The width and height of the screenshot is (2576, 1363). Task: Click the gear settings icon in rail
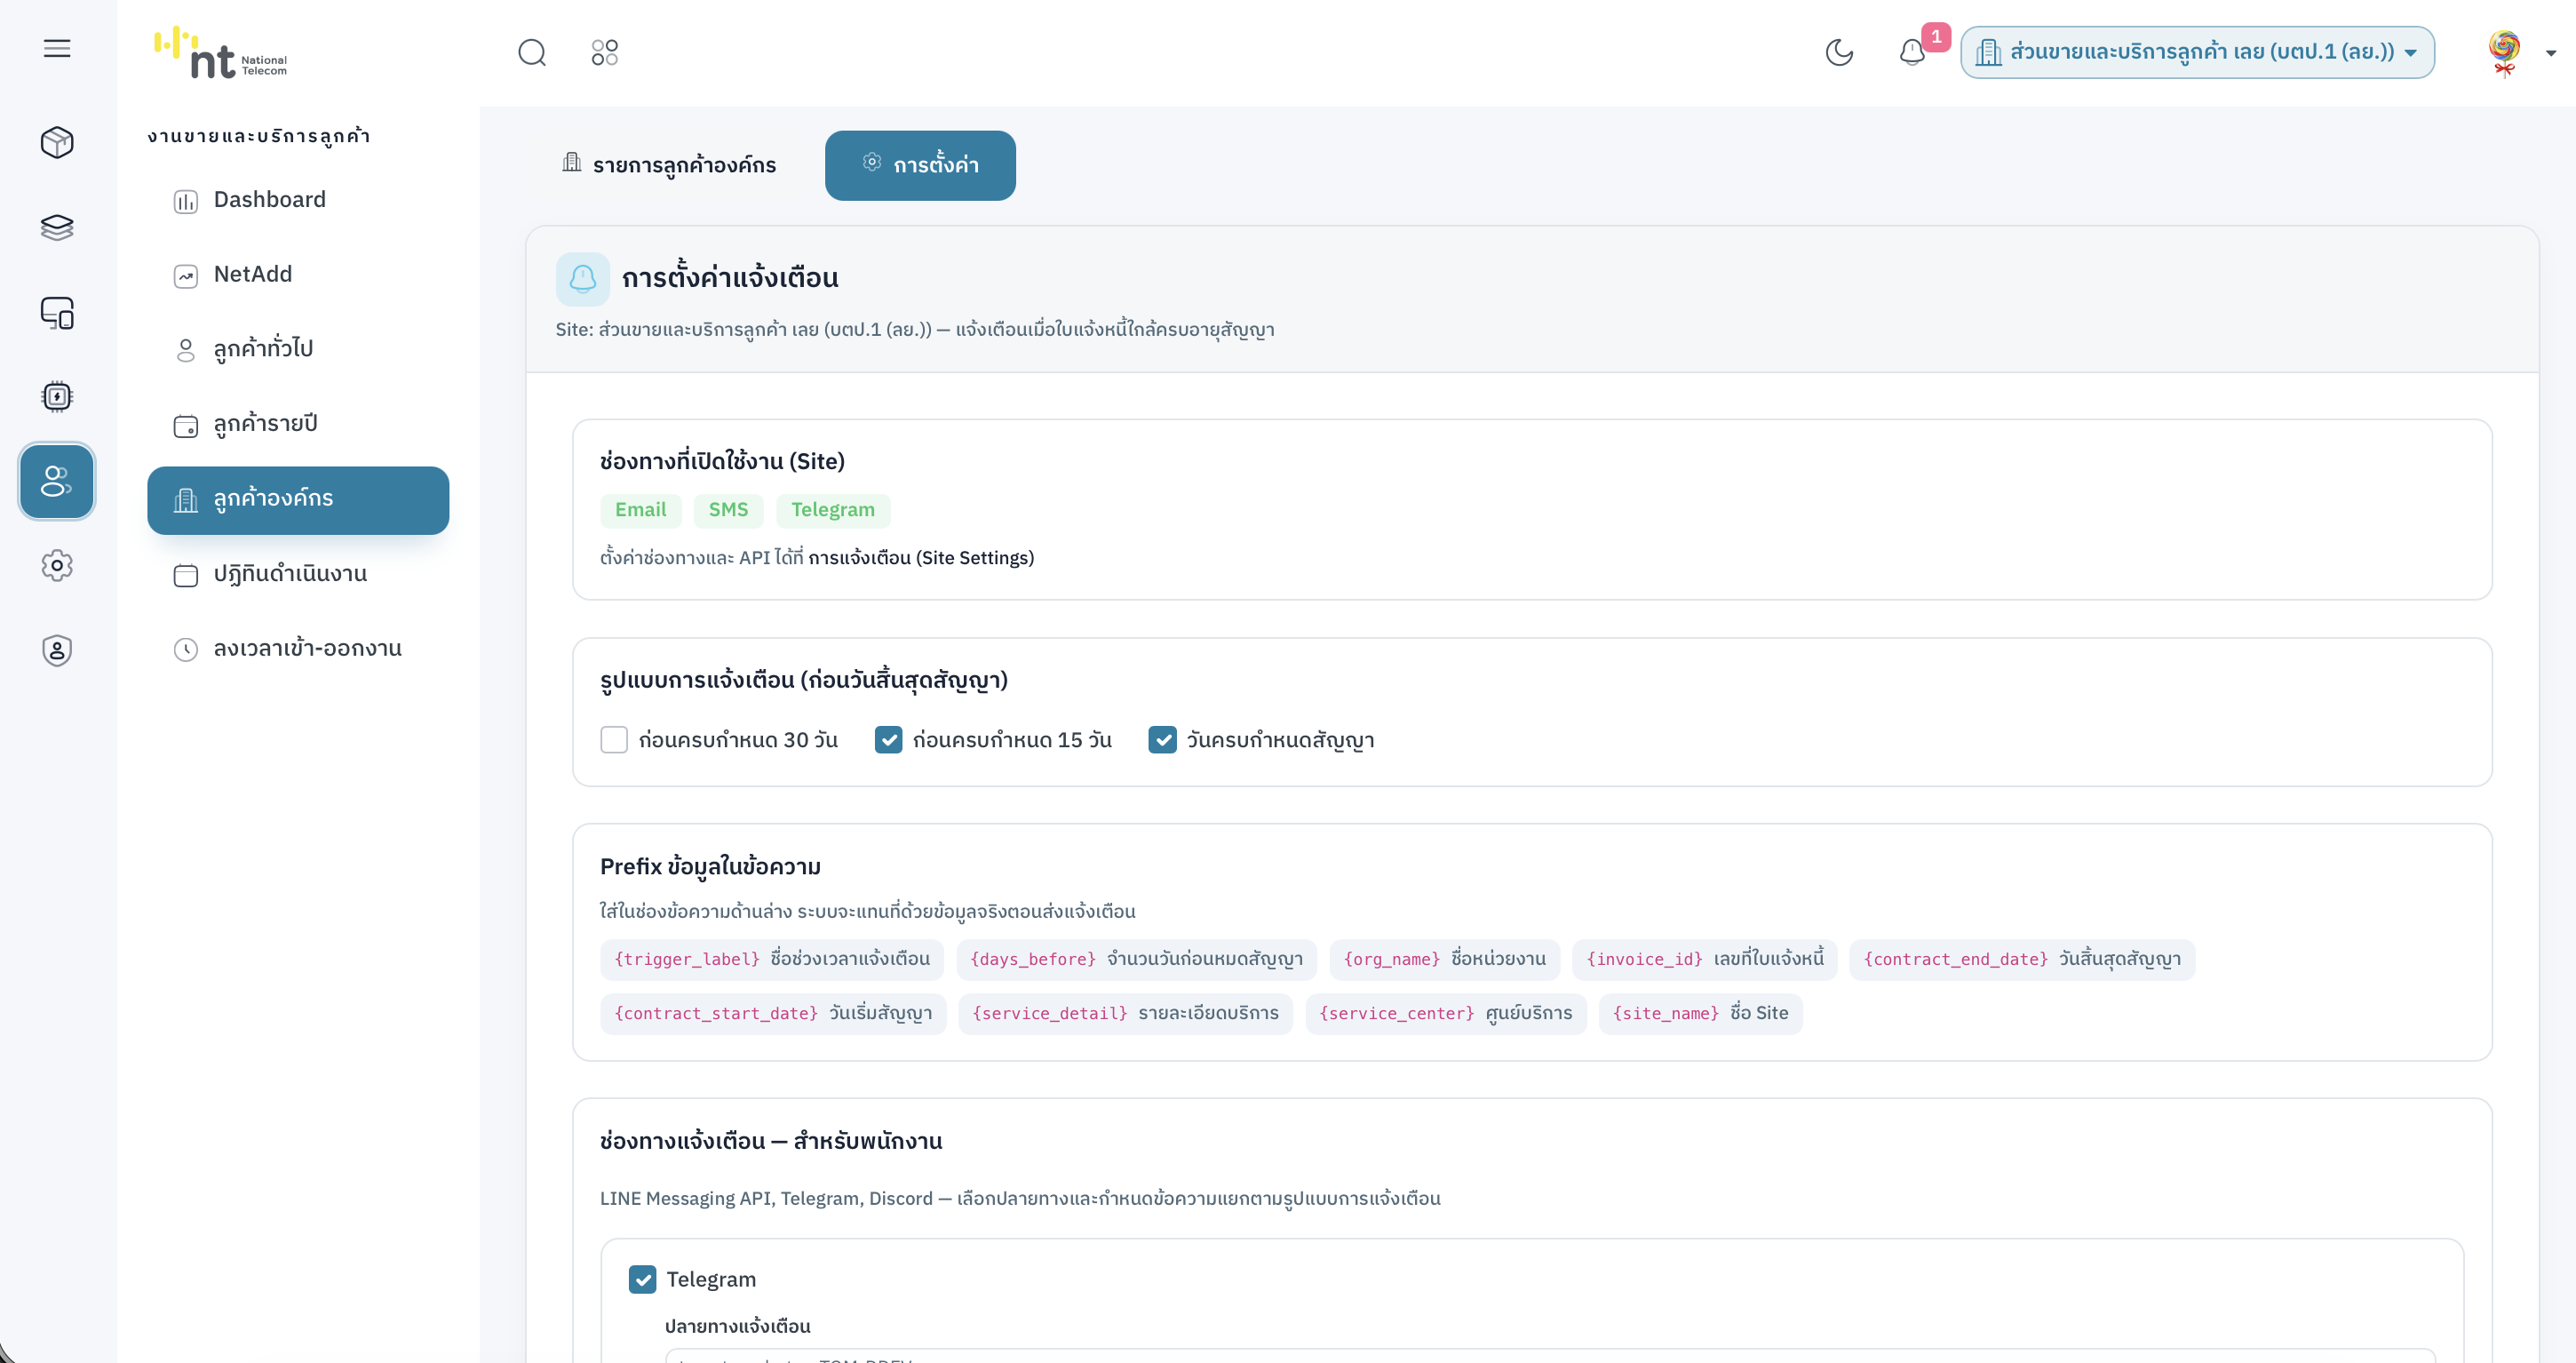click(x=57, y=566)
